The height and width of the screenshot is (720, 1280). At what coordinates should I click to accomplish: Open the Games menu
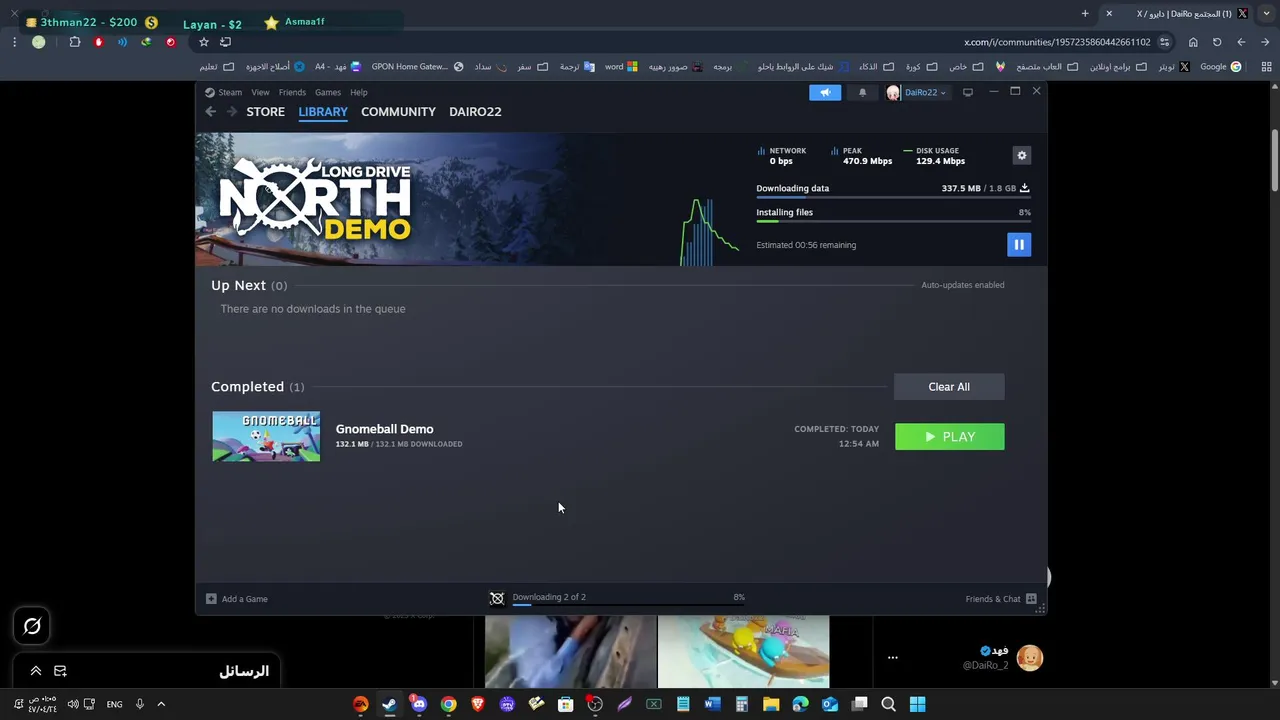click(328, 92)
